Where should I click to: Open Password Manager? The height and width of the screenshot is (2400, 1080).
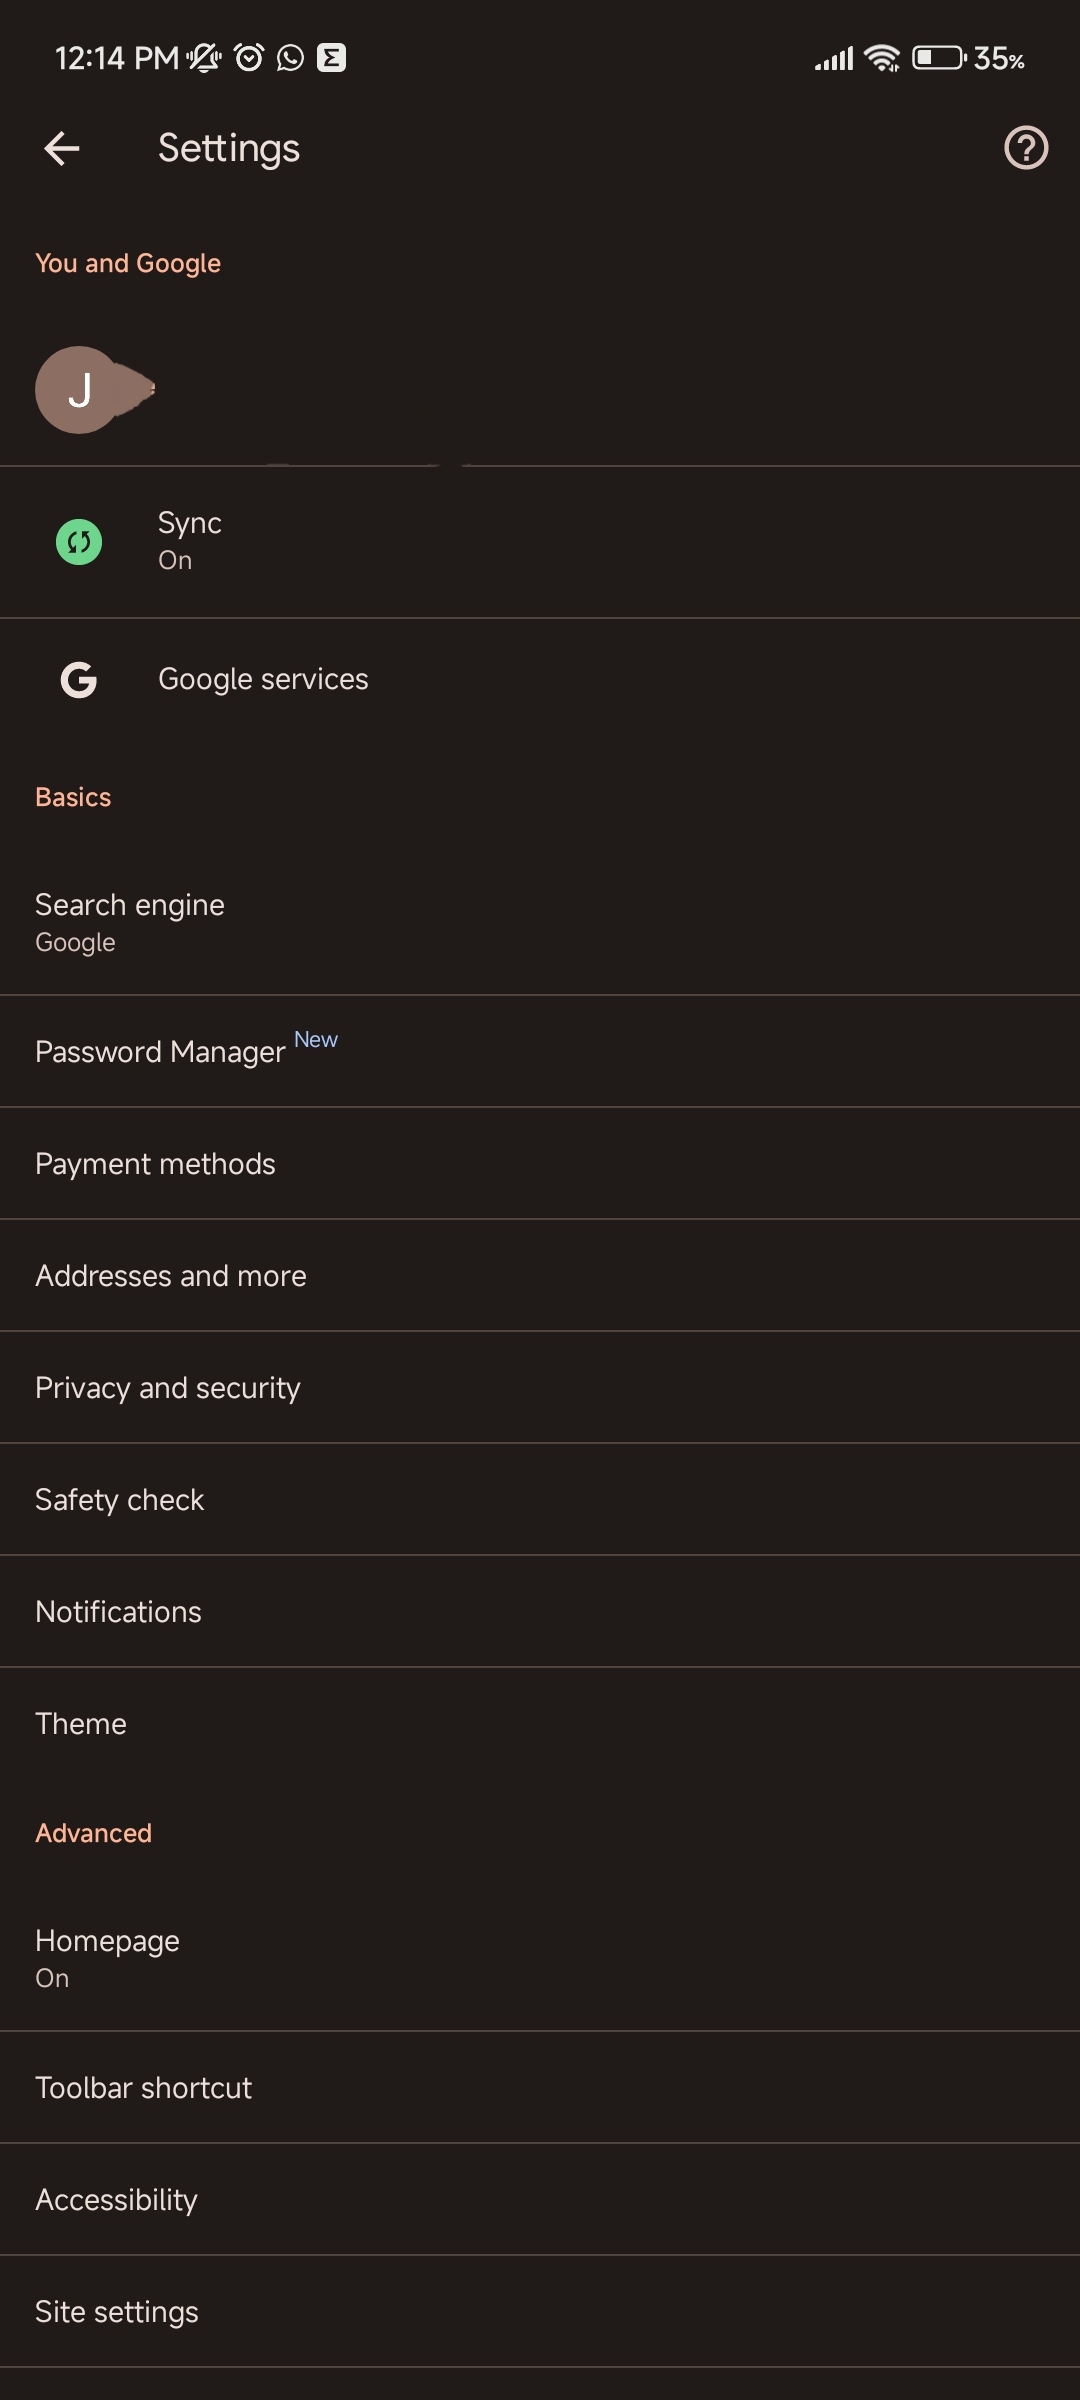pyautogui.click(x=160, y=1052)
